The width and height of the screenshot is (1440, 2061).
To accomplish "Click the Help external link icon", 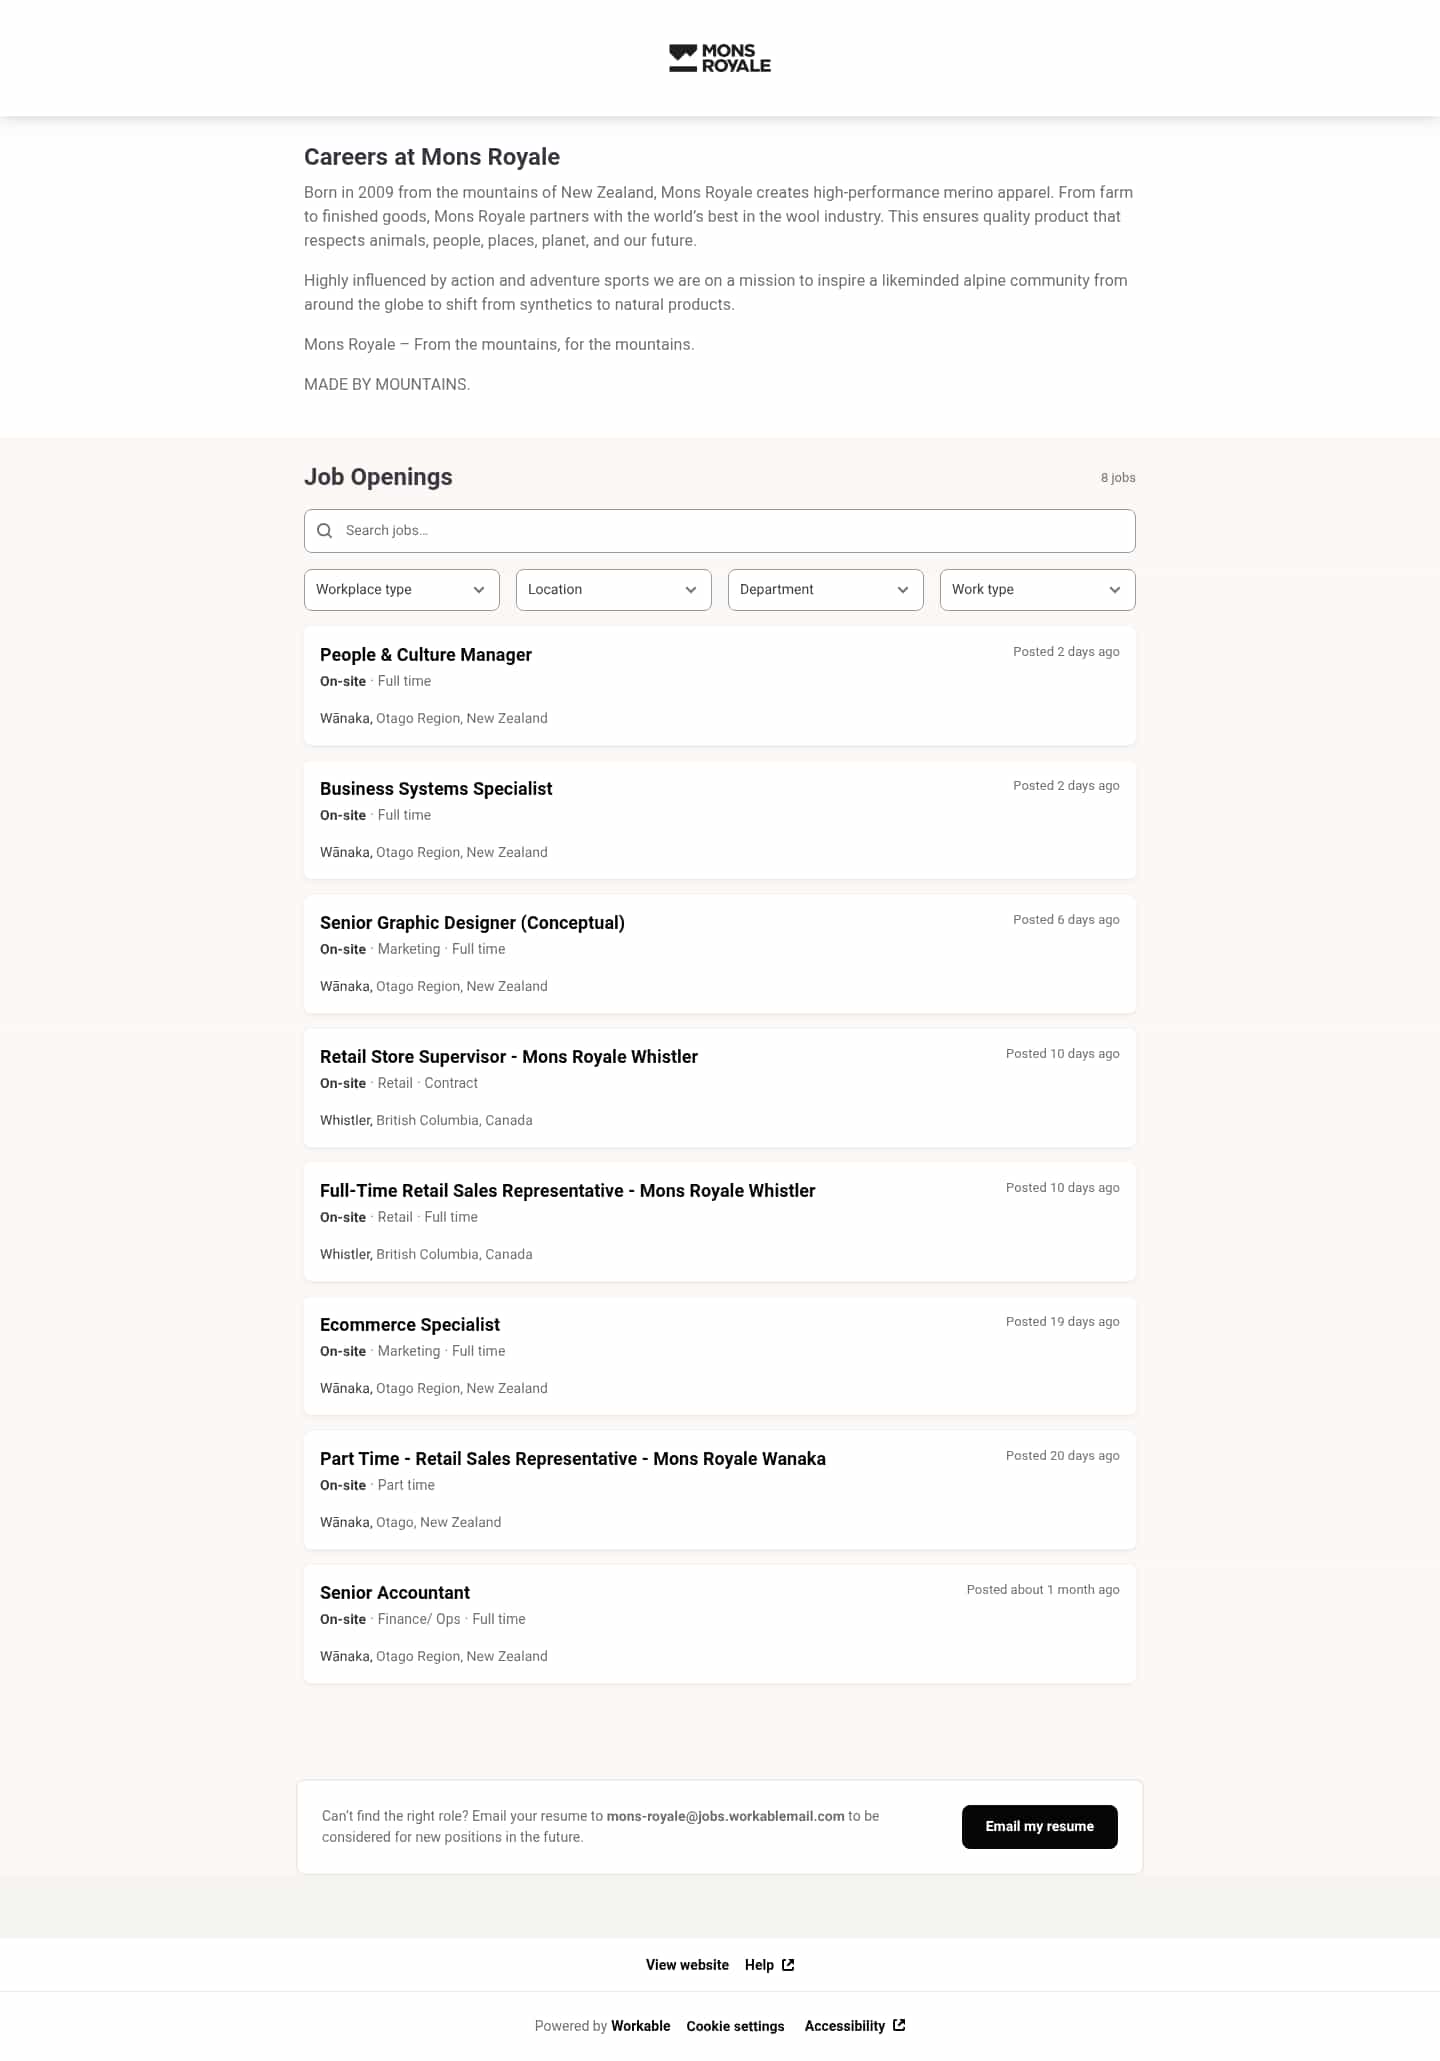I will [x=788, y=1965].
